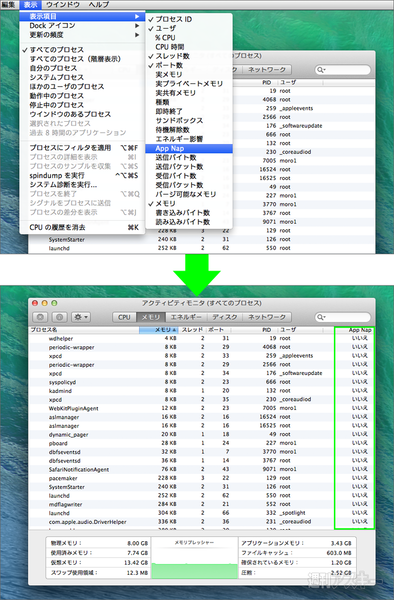Select the highlighted App Nap menu item

189,148
